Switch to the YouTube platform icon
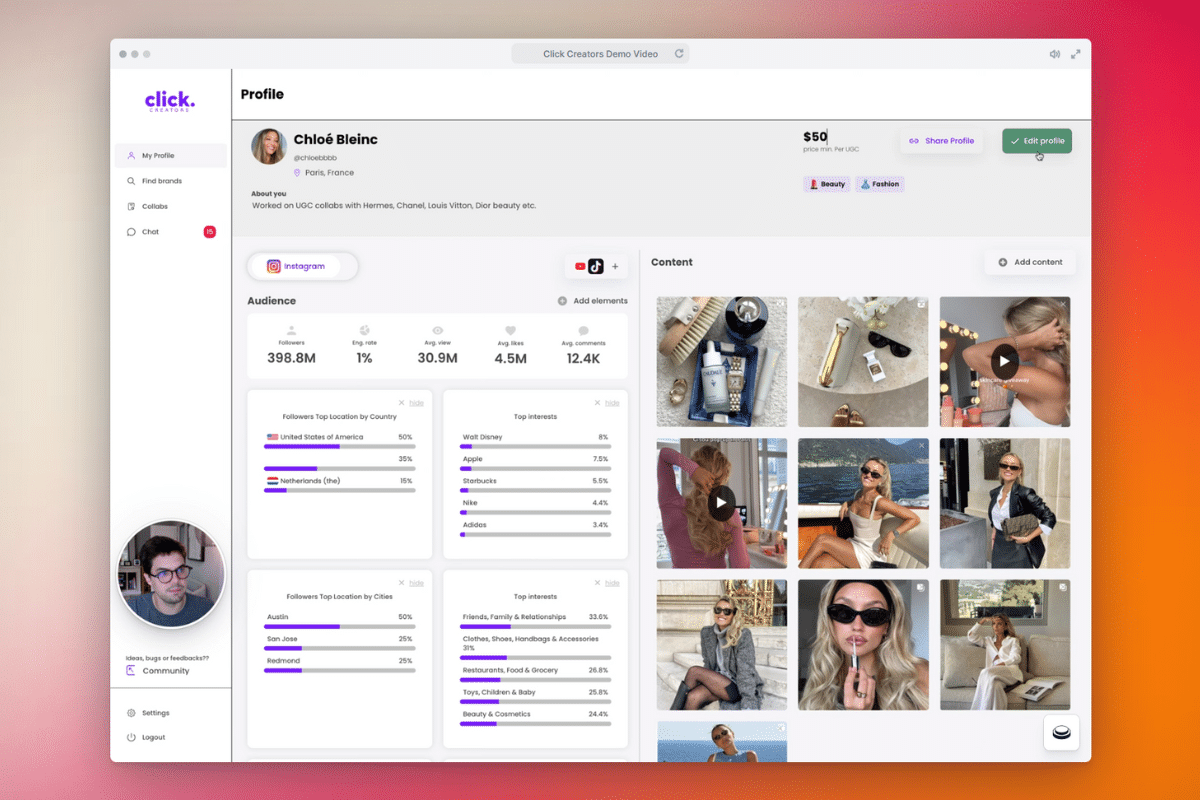Viewport: 1200px width, 800px height. (x=580, y=266)
